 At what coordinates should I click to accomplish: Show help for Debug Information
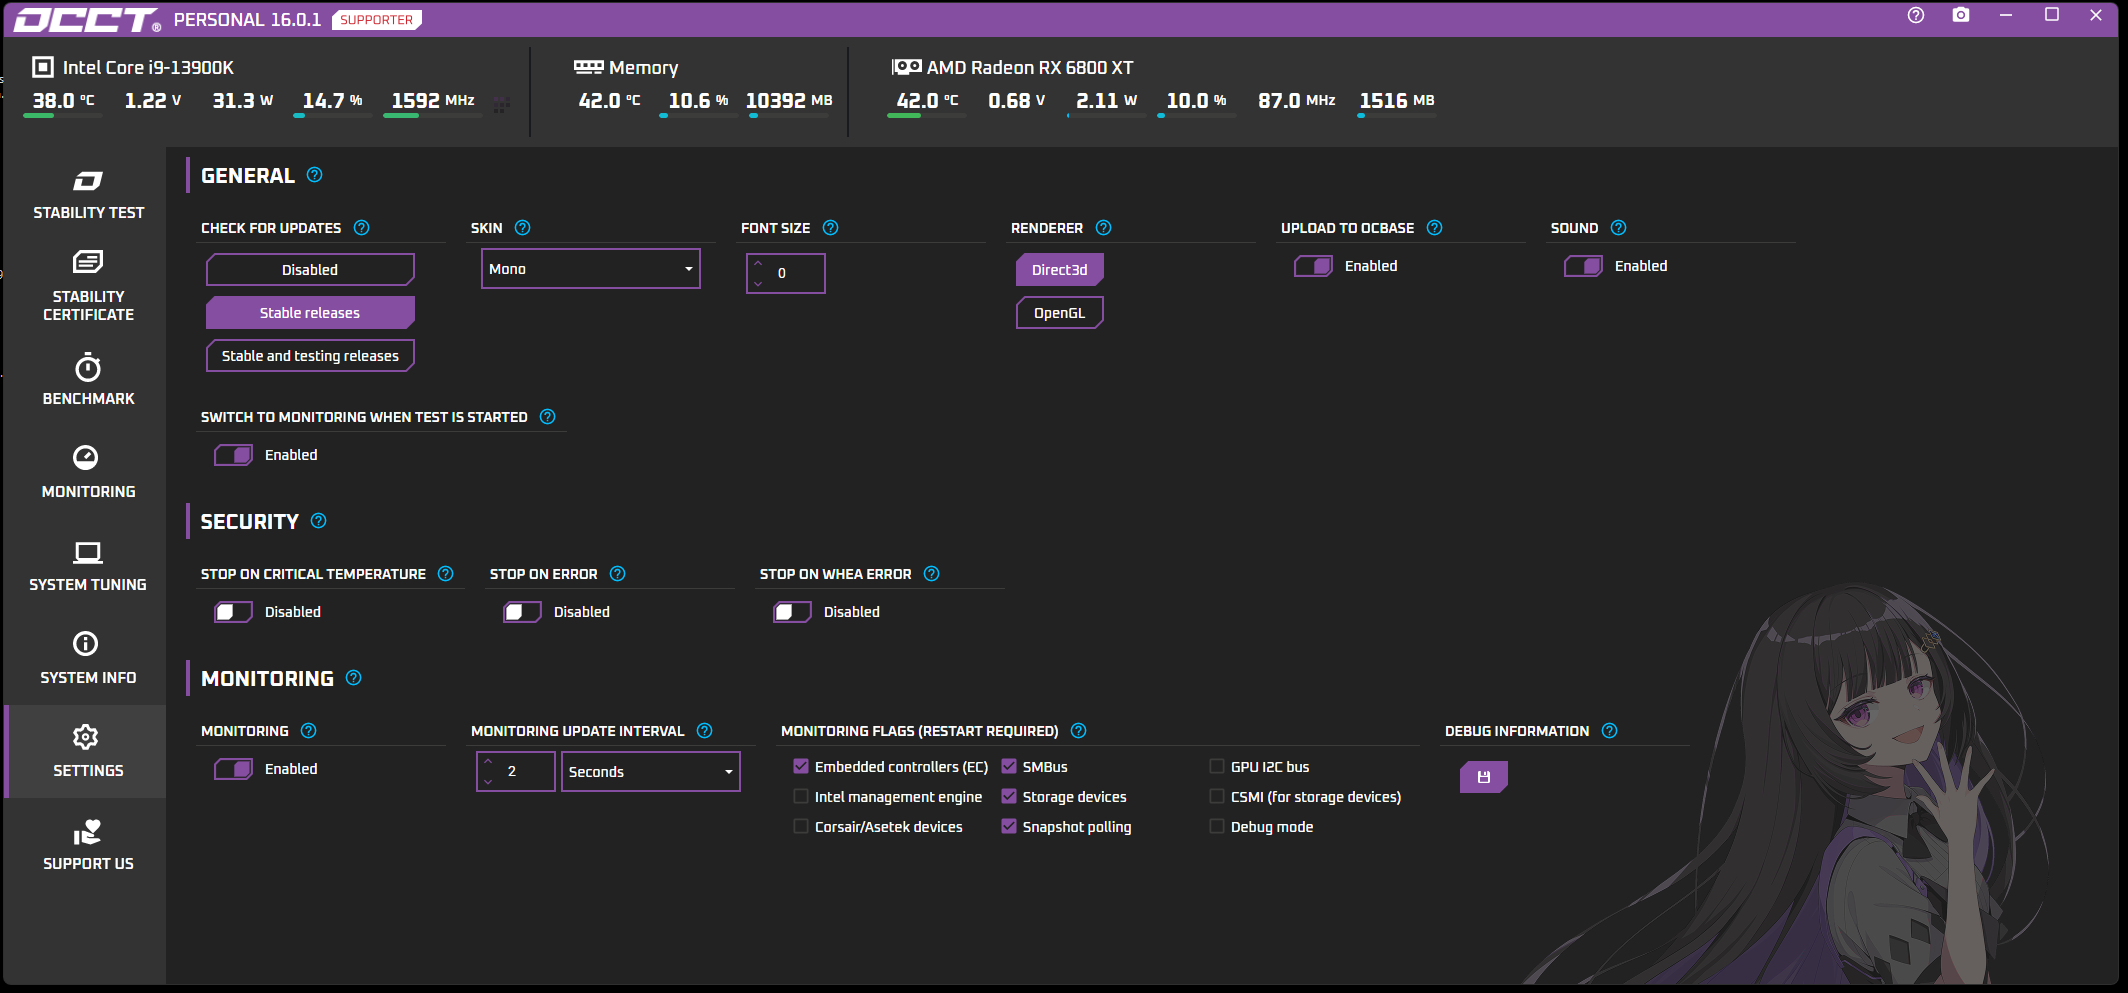(x=1609, y=731)
